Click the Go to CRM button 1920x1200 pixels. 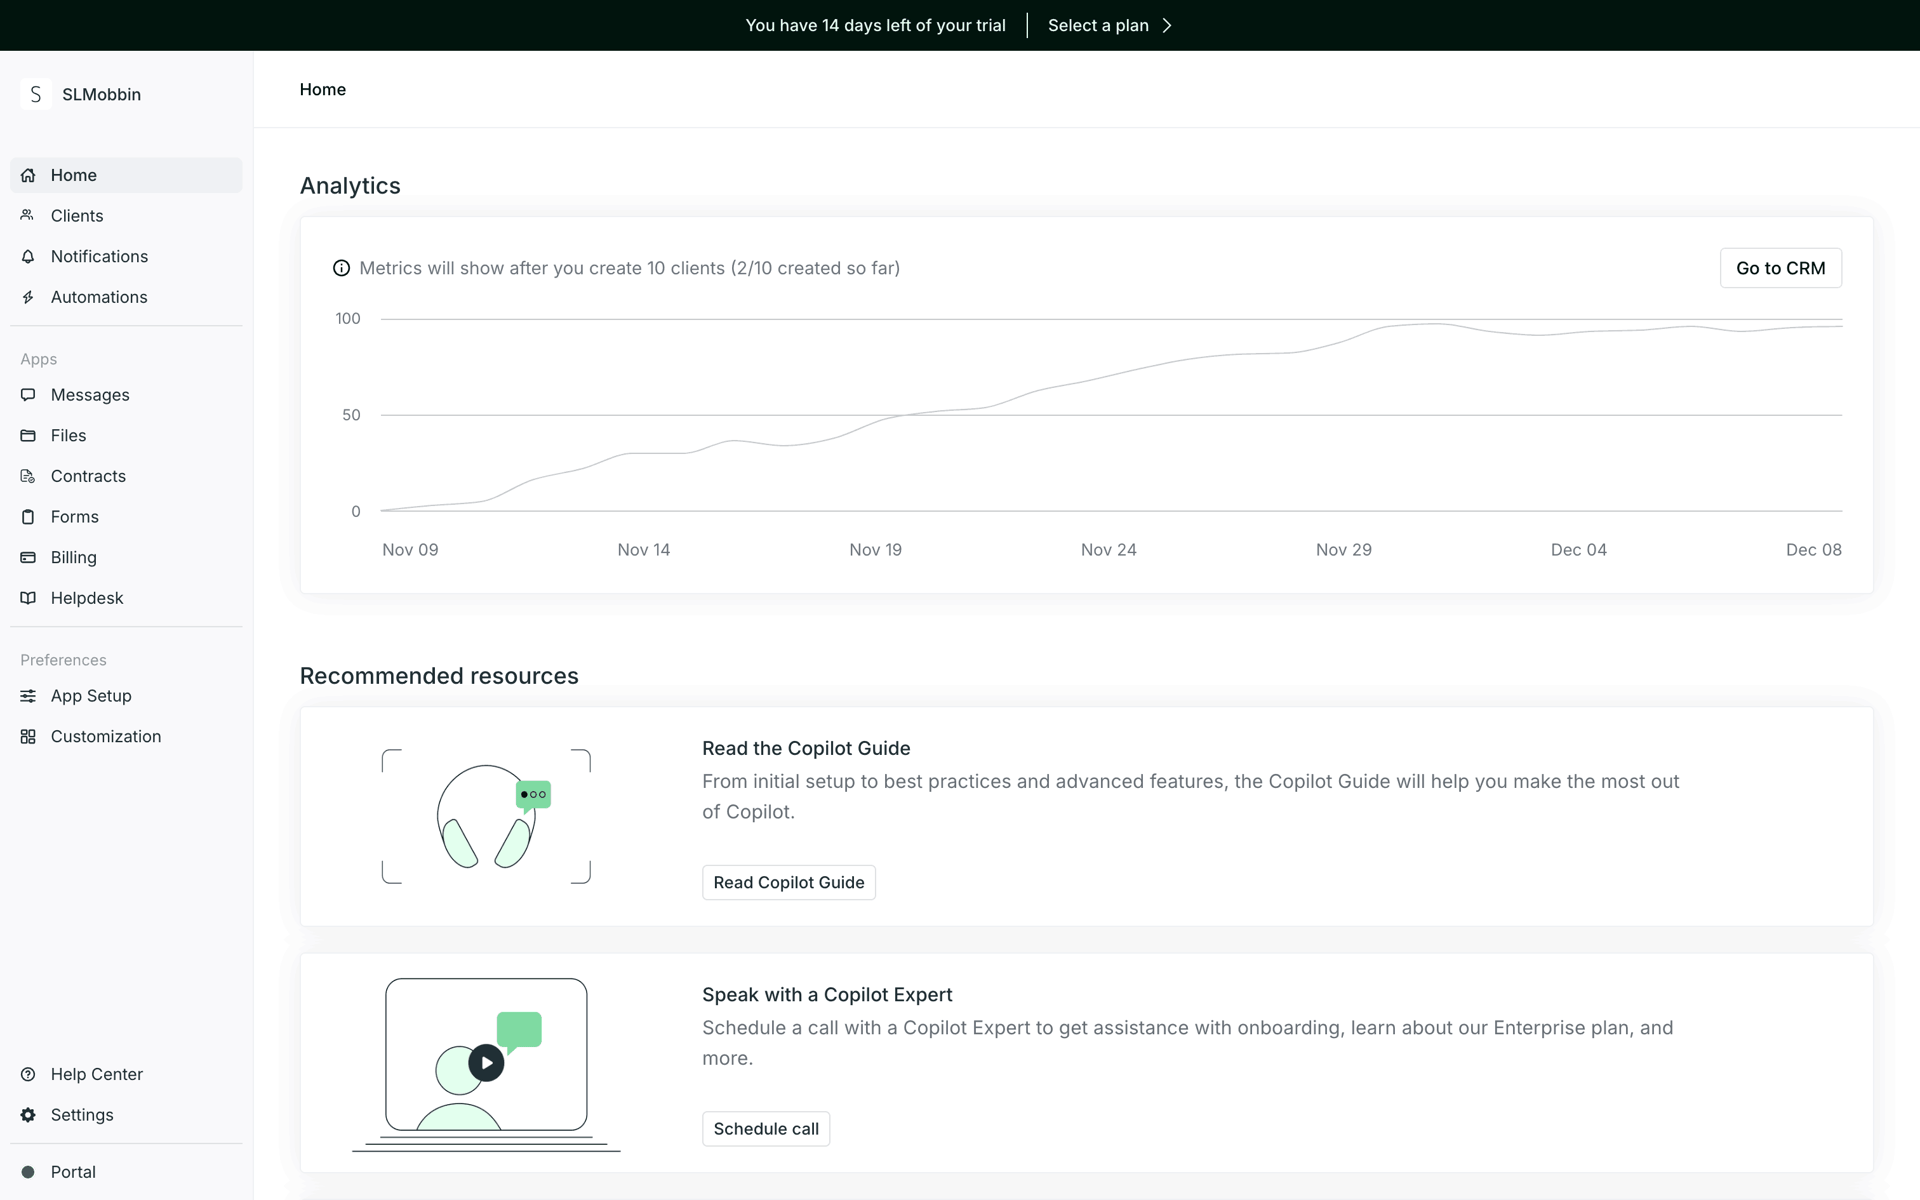[x=1780, y=268]
